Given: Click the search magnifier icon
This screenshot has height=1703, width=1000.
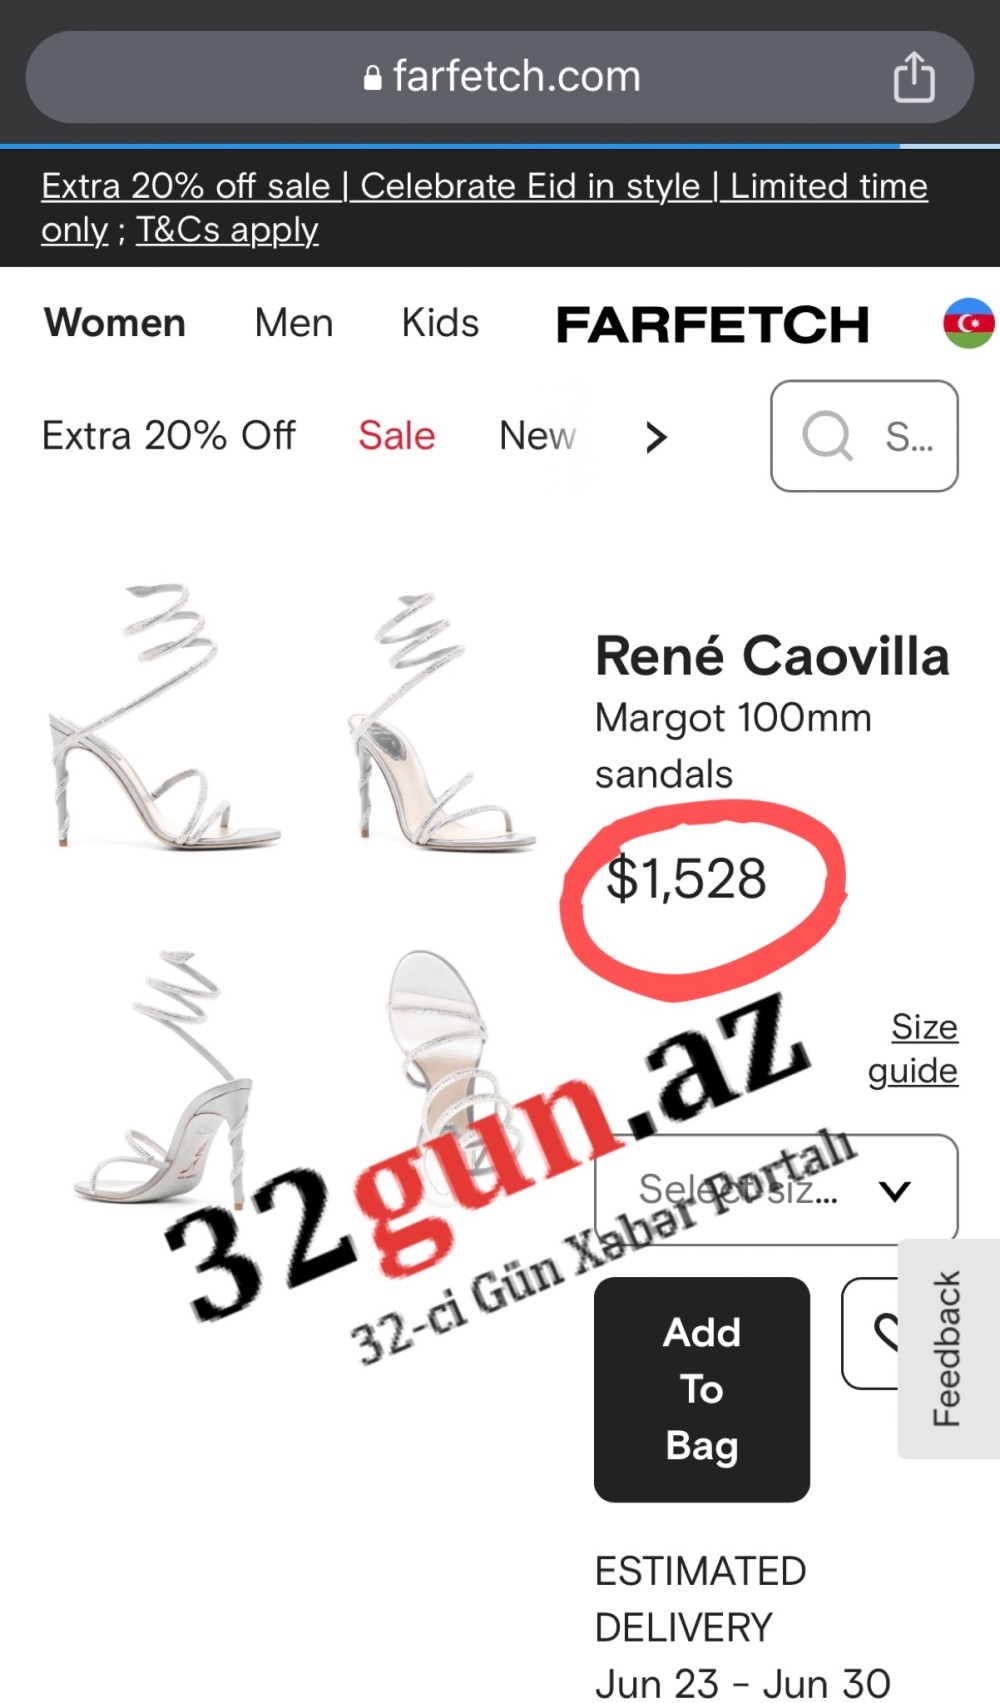Looking at the screenshot, I should (827, 436).
